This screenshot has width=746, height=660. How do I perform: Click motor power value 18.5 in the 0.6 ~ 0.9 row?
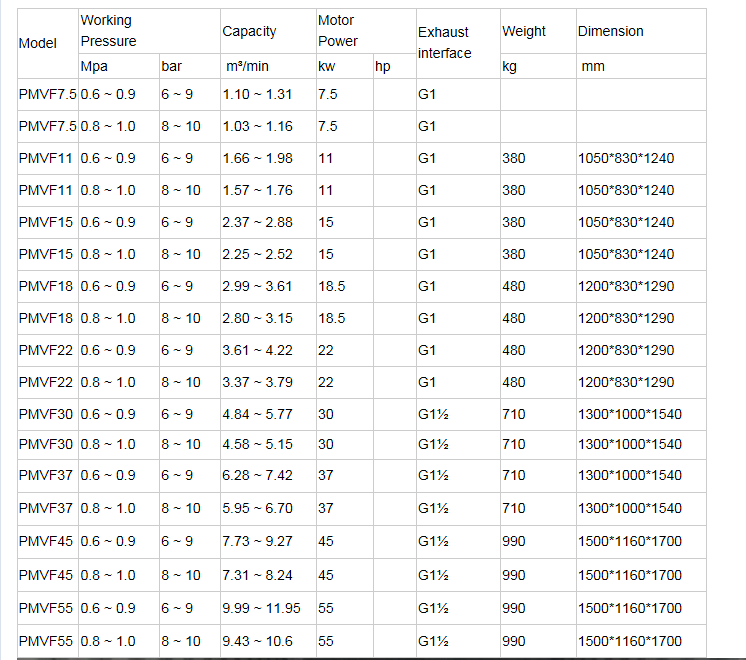[x=332, y=286]
